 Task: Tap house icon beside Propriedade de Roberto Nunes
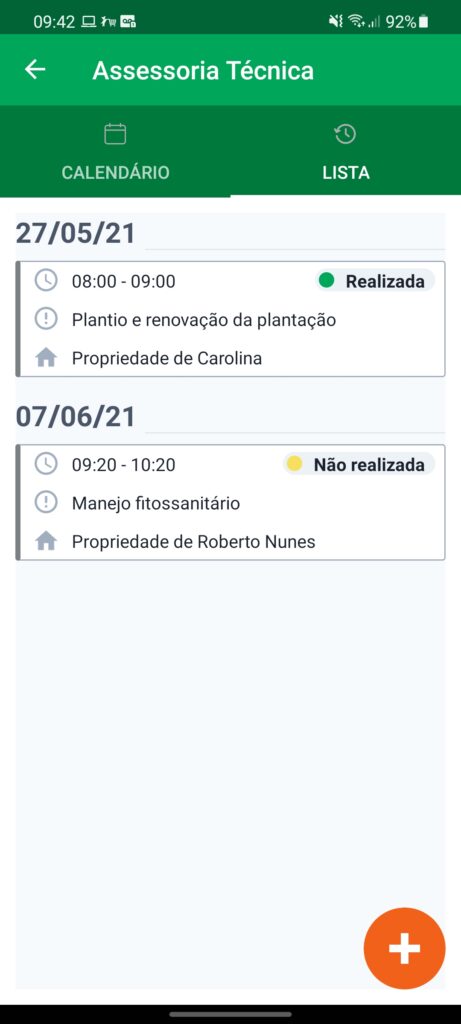[x=46, y=541]
